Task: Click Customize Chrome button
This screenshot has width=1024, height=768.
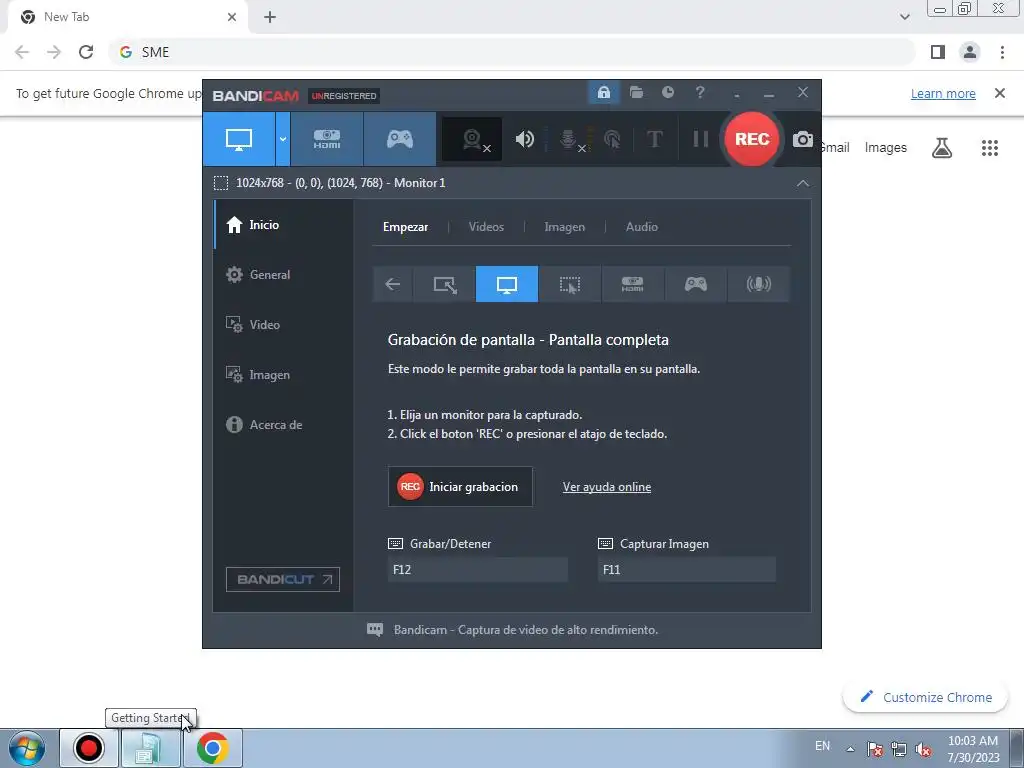Action: pos(926,697)
